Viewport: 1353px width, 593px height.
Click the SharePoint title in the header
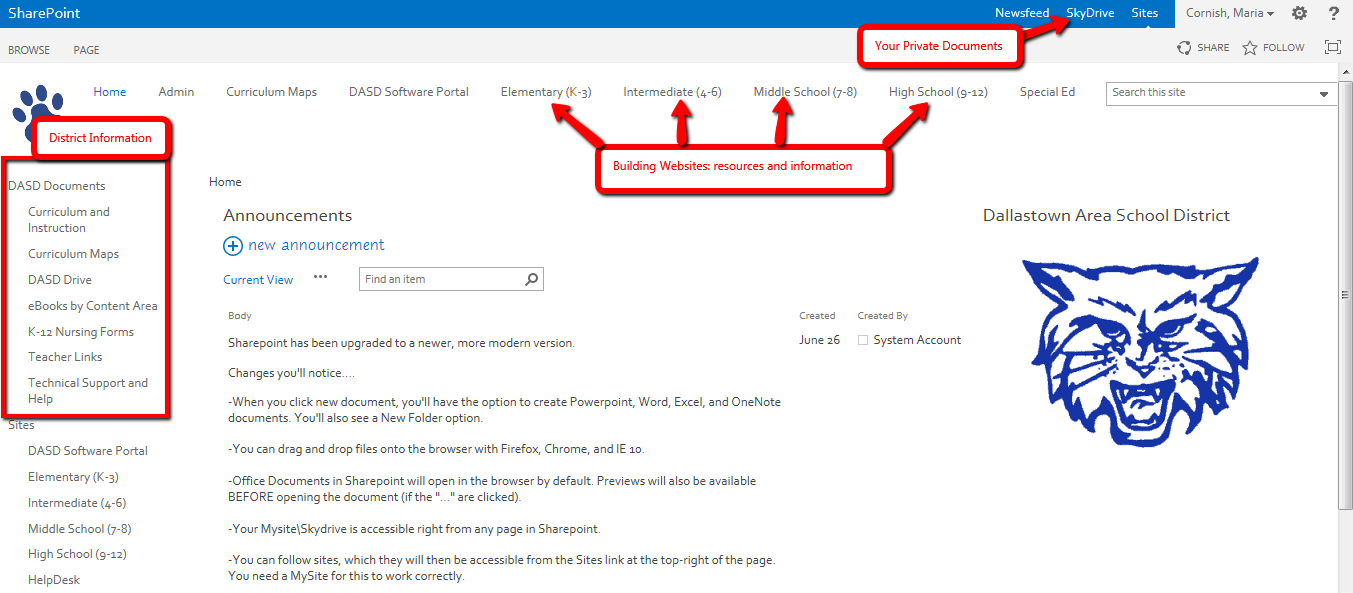(44, 13)
